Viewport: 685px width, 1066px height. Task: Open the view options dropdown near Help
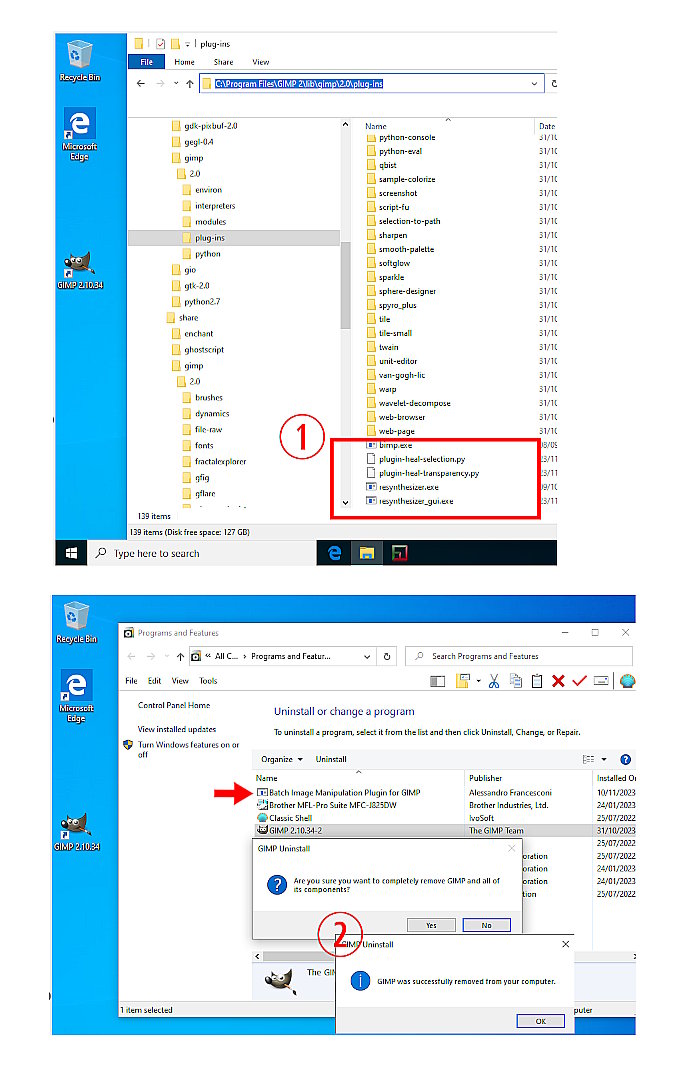(x=603, y=759)
